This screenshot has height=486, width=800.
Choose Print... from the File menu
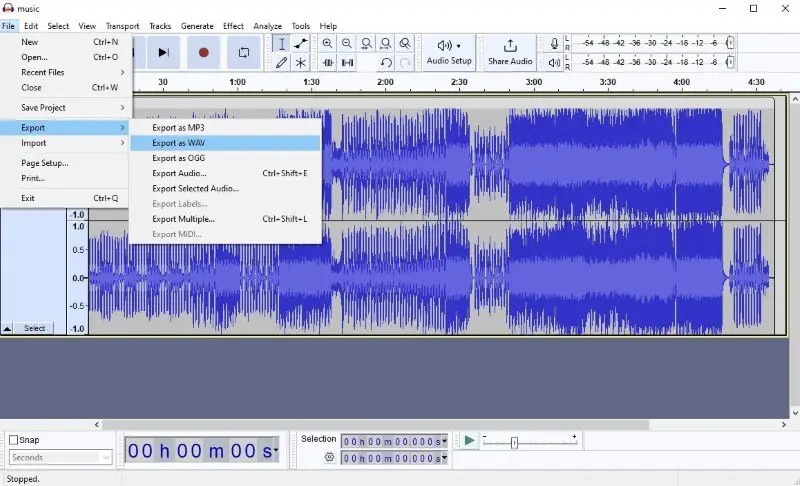[x=65, y=178]
